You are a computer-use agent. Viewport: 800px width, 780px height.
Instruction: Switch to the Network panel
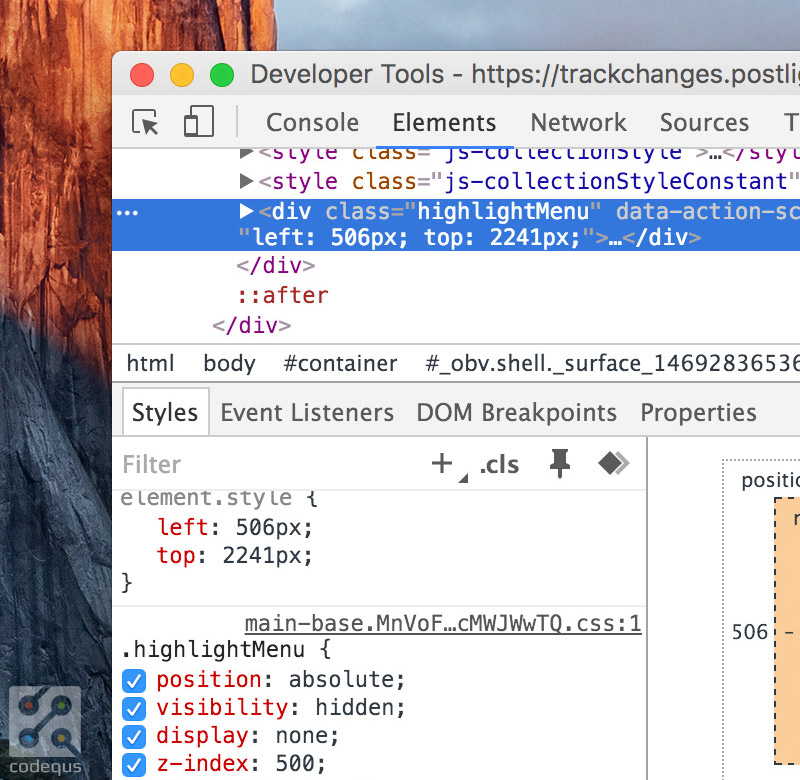click(578, 122)
